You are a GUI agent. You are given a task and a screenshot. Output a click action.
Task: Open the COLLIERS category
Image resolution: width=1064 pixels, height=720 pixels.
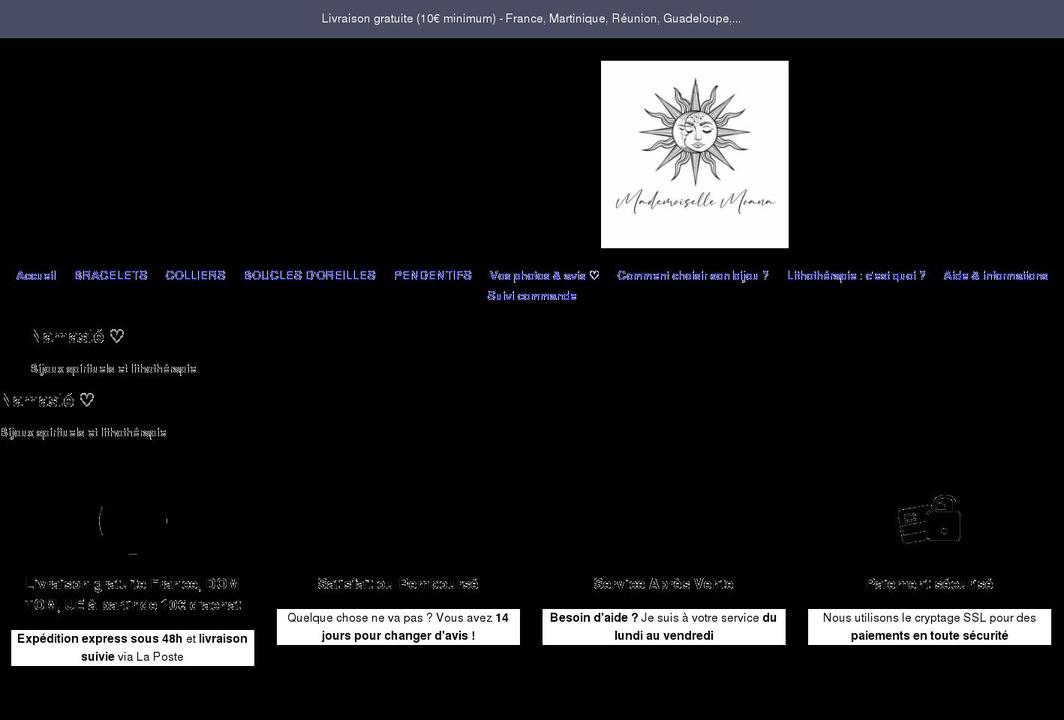pos(195,276)
